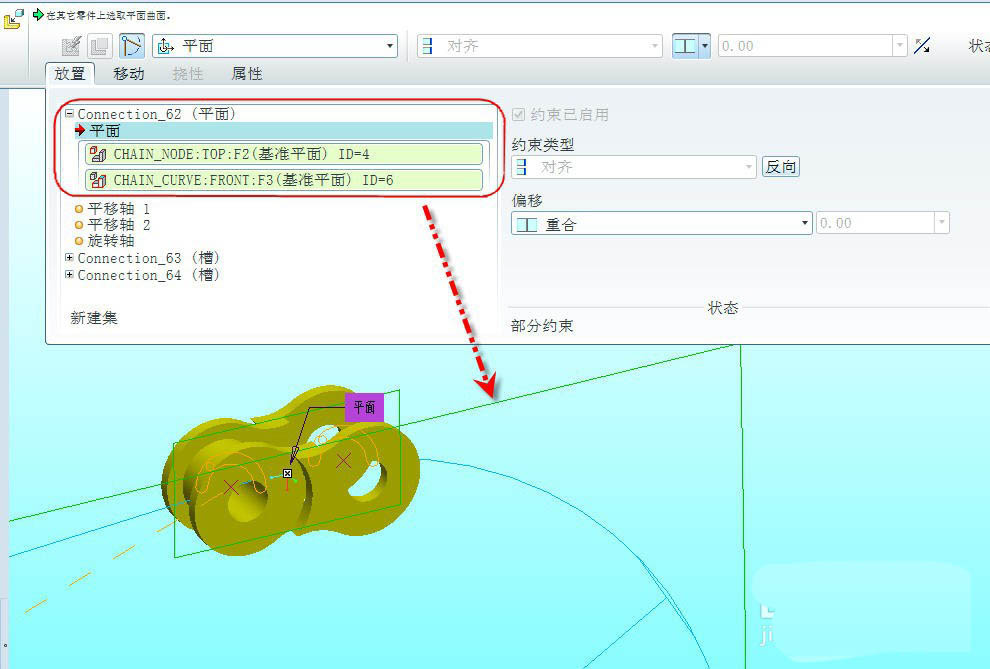Switch to the 移动 tab
This screenshot has height=669, width=990.
129,74
